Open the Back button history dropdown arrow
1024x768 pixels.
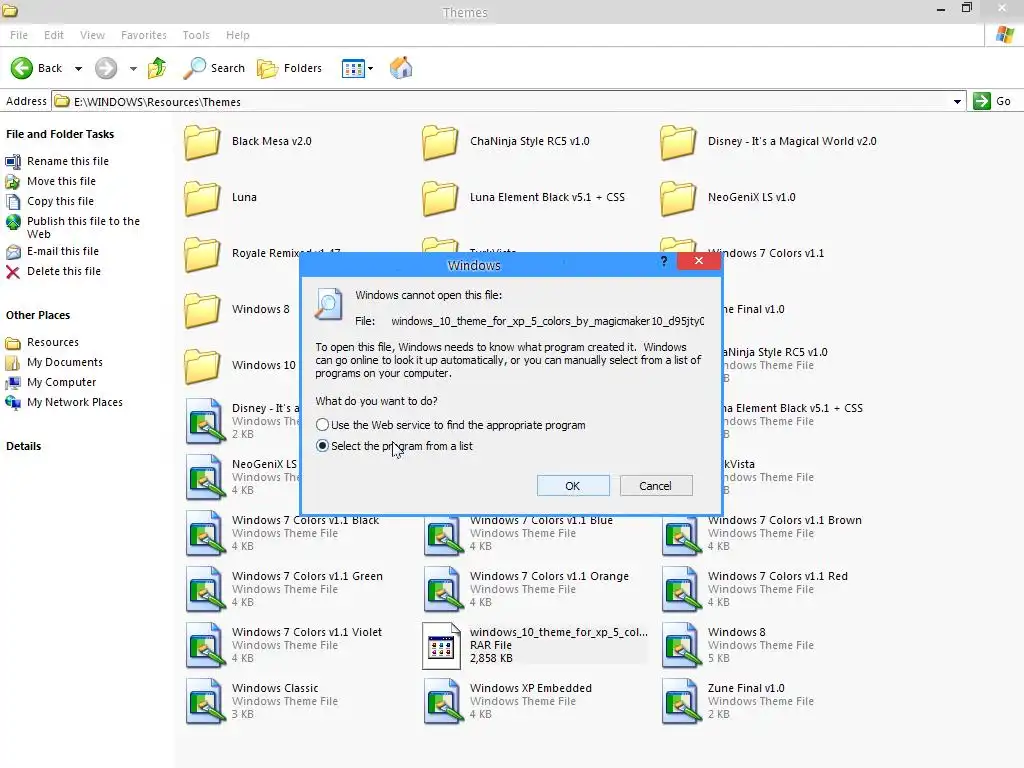[x=78, y=69]
